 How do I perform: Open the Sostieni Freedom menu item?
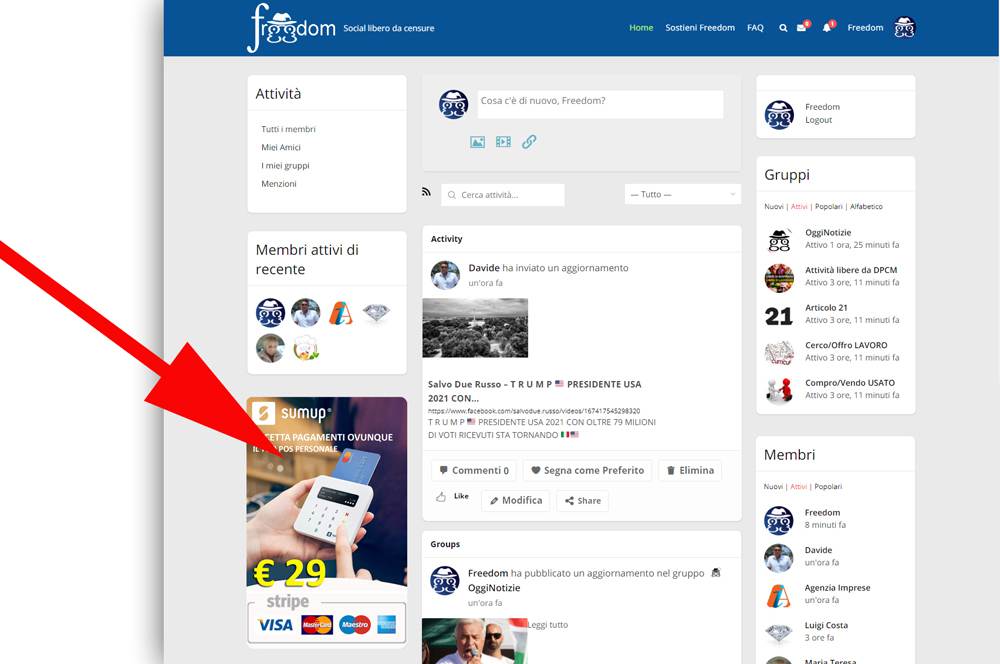pos(700,27)
